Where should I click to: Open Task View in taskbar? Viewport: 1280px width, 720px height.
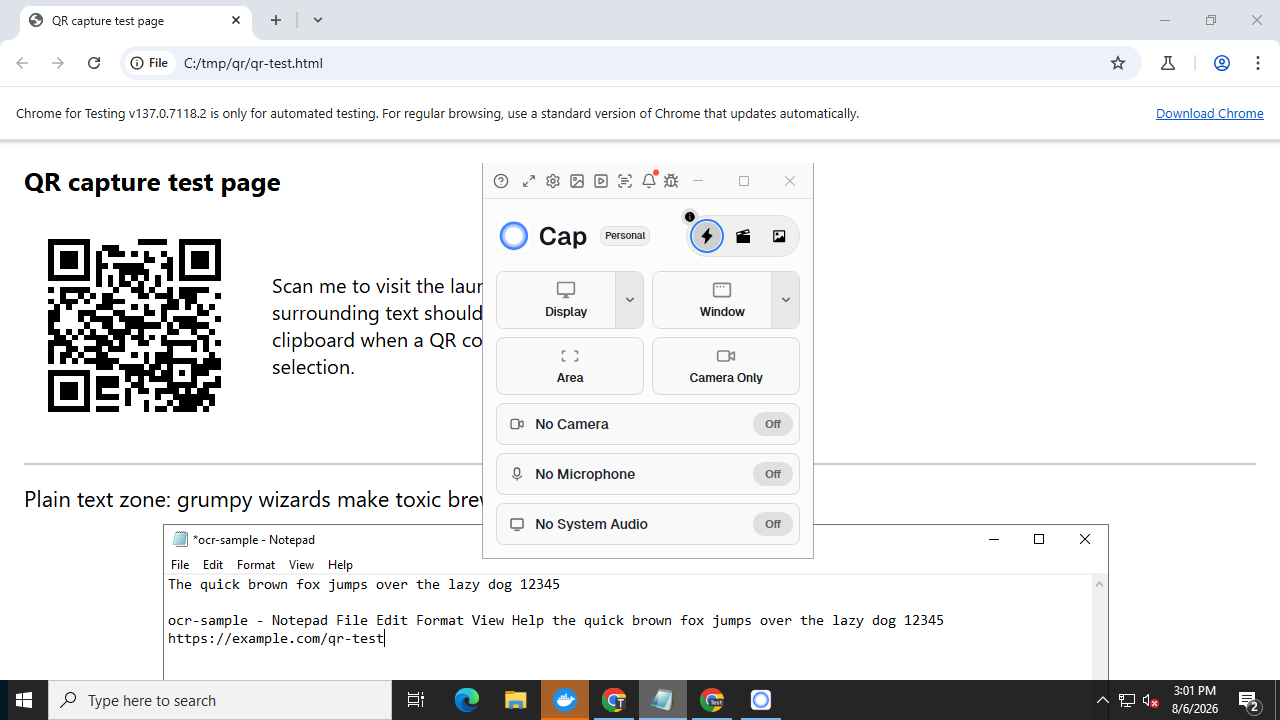click(416, 700)
